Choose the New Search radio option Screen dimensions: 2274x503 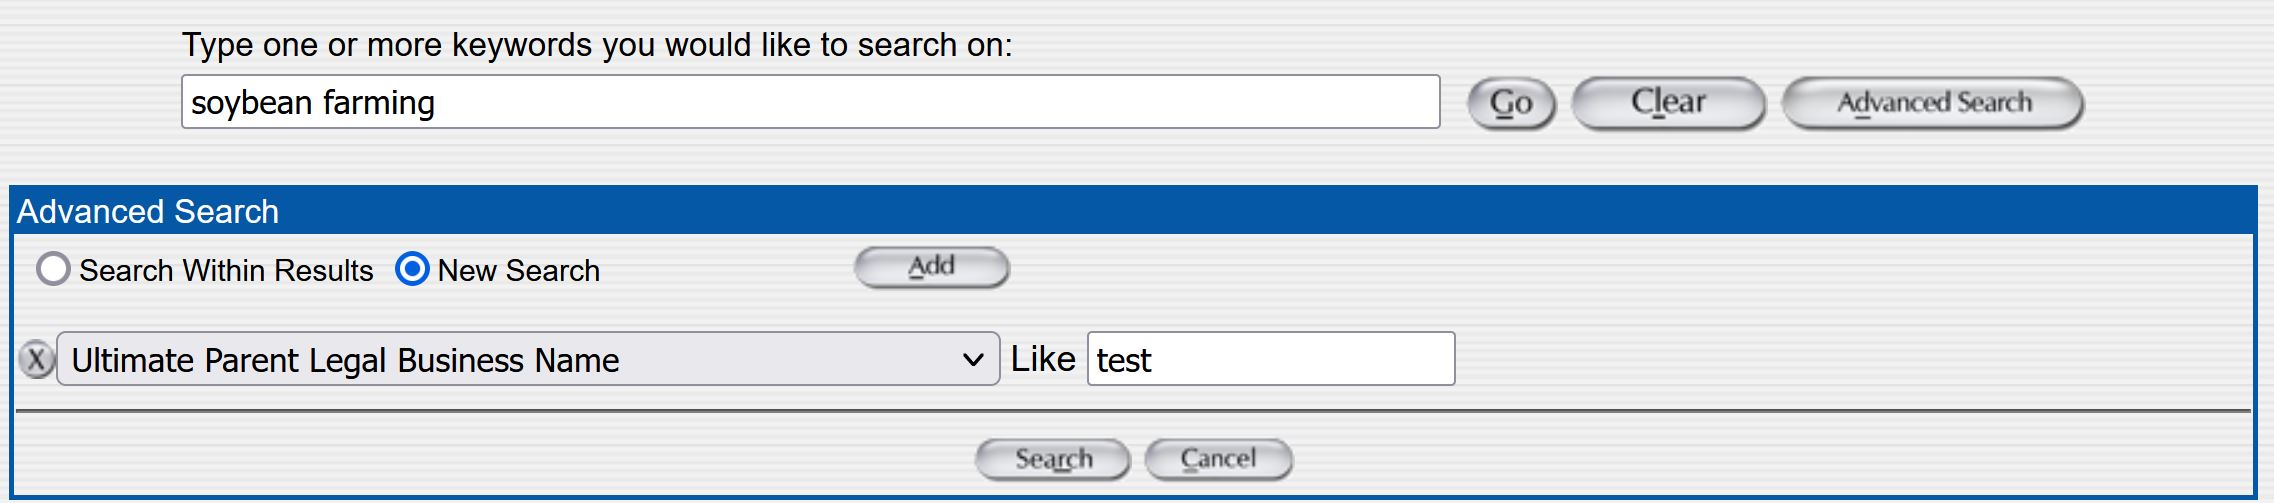412,269
